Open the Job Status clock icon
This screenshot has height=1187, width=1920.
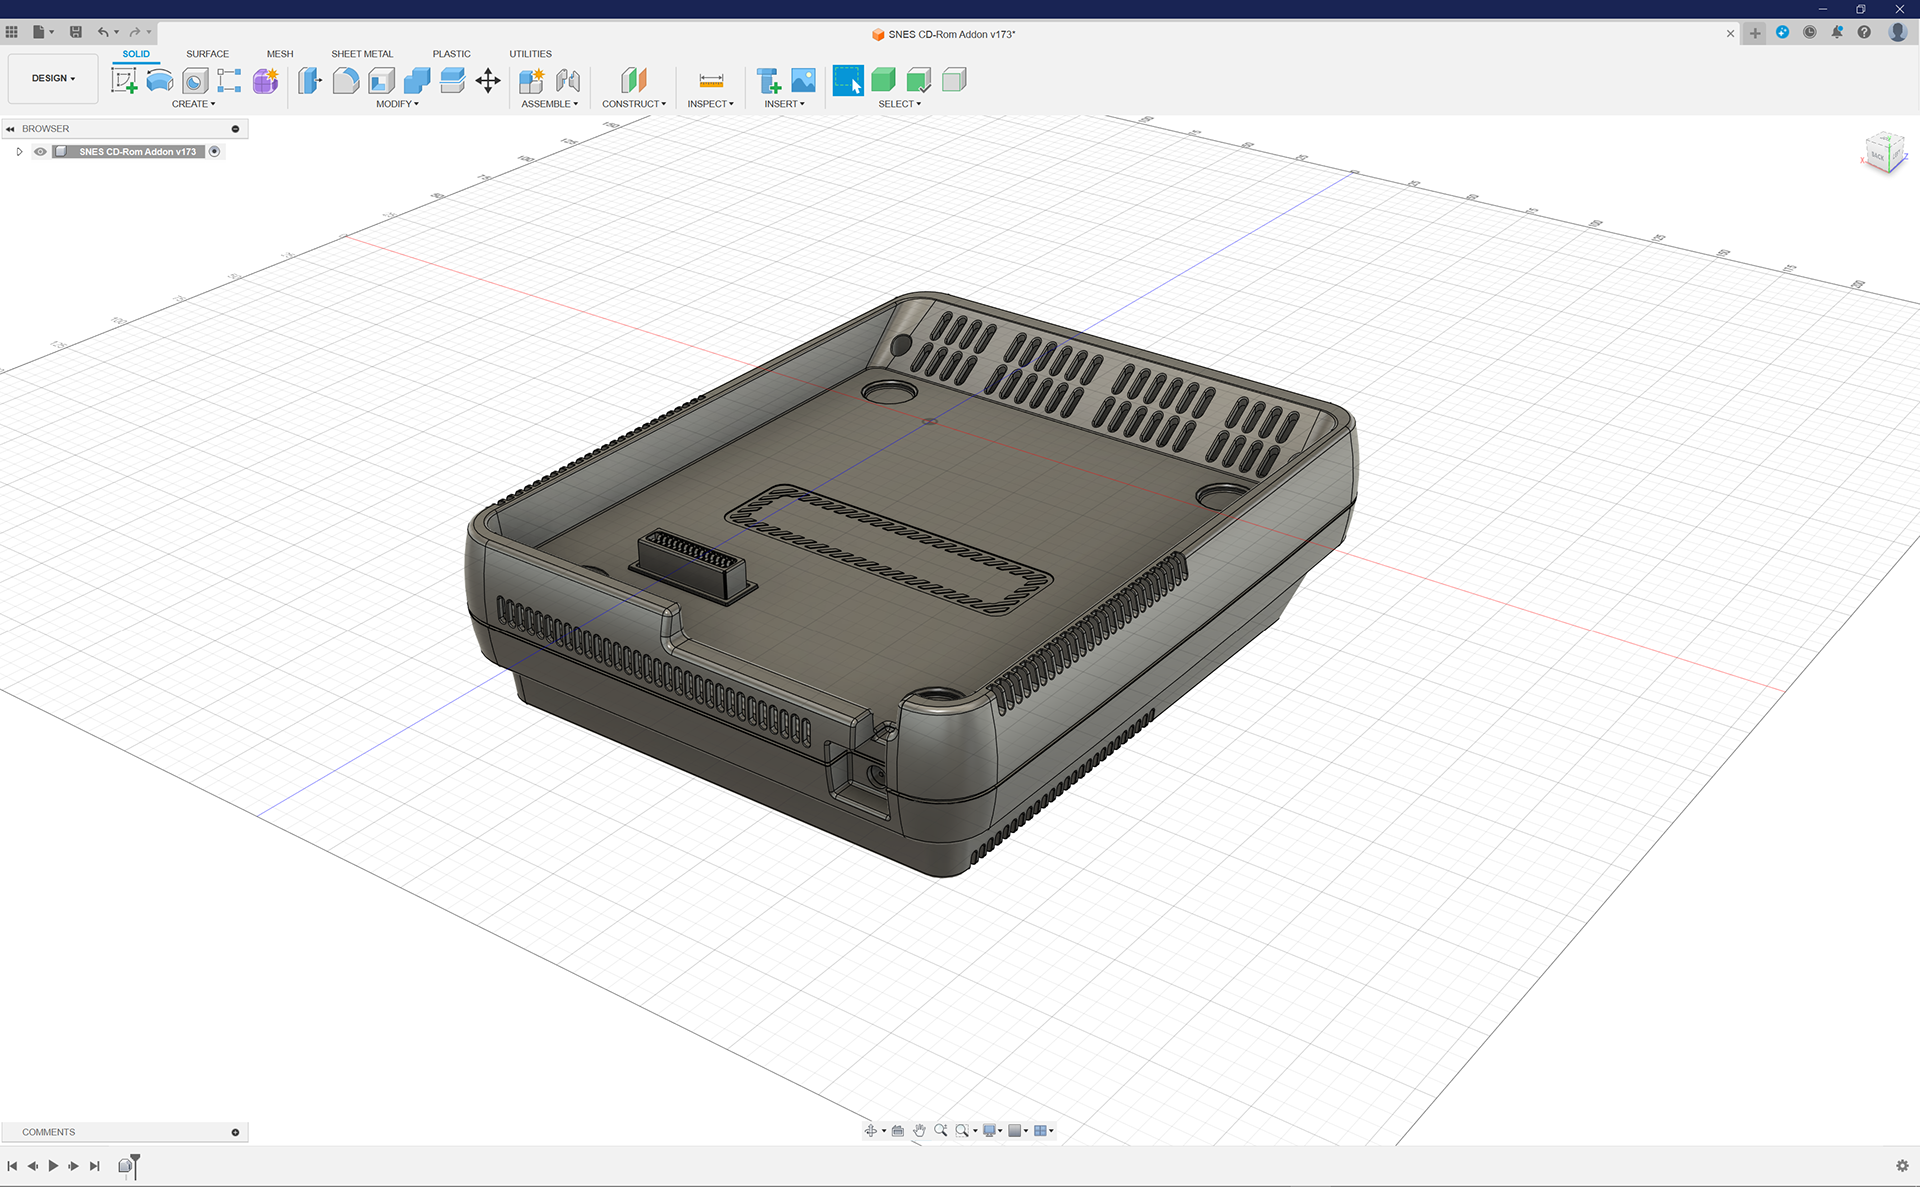1810,32
